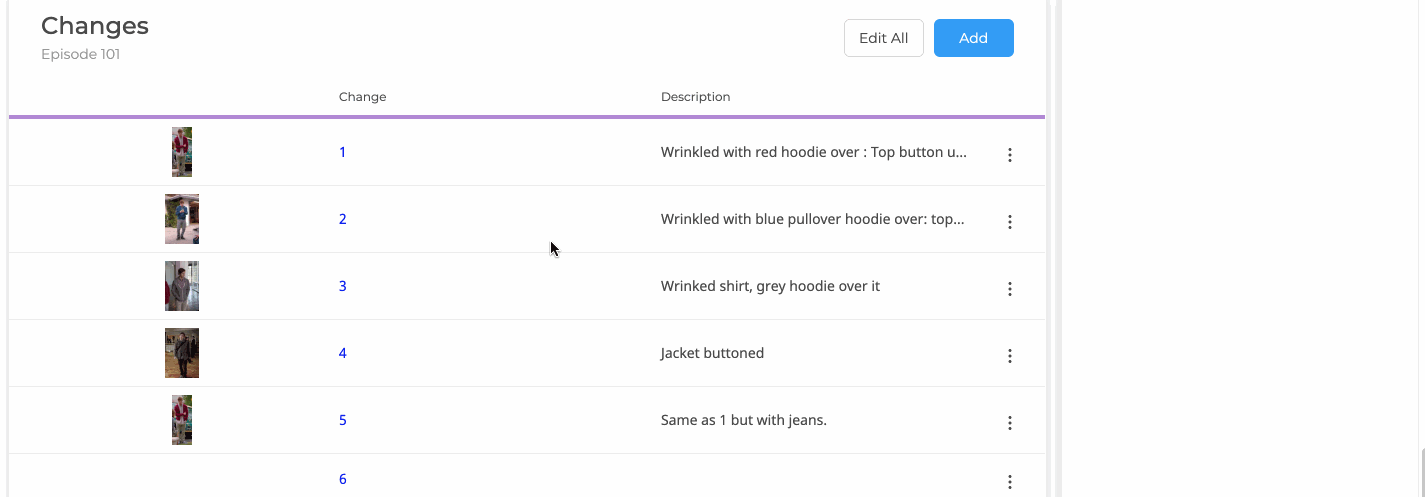Open change 5 link
Screen dimensions: 1425x497
[343, 420]
